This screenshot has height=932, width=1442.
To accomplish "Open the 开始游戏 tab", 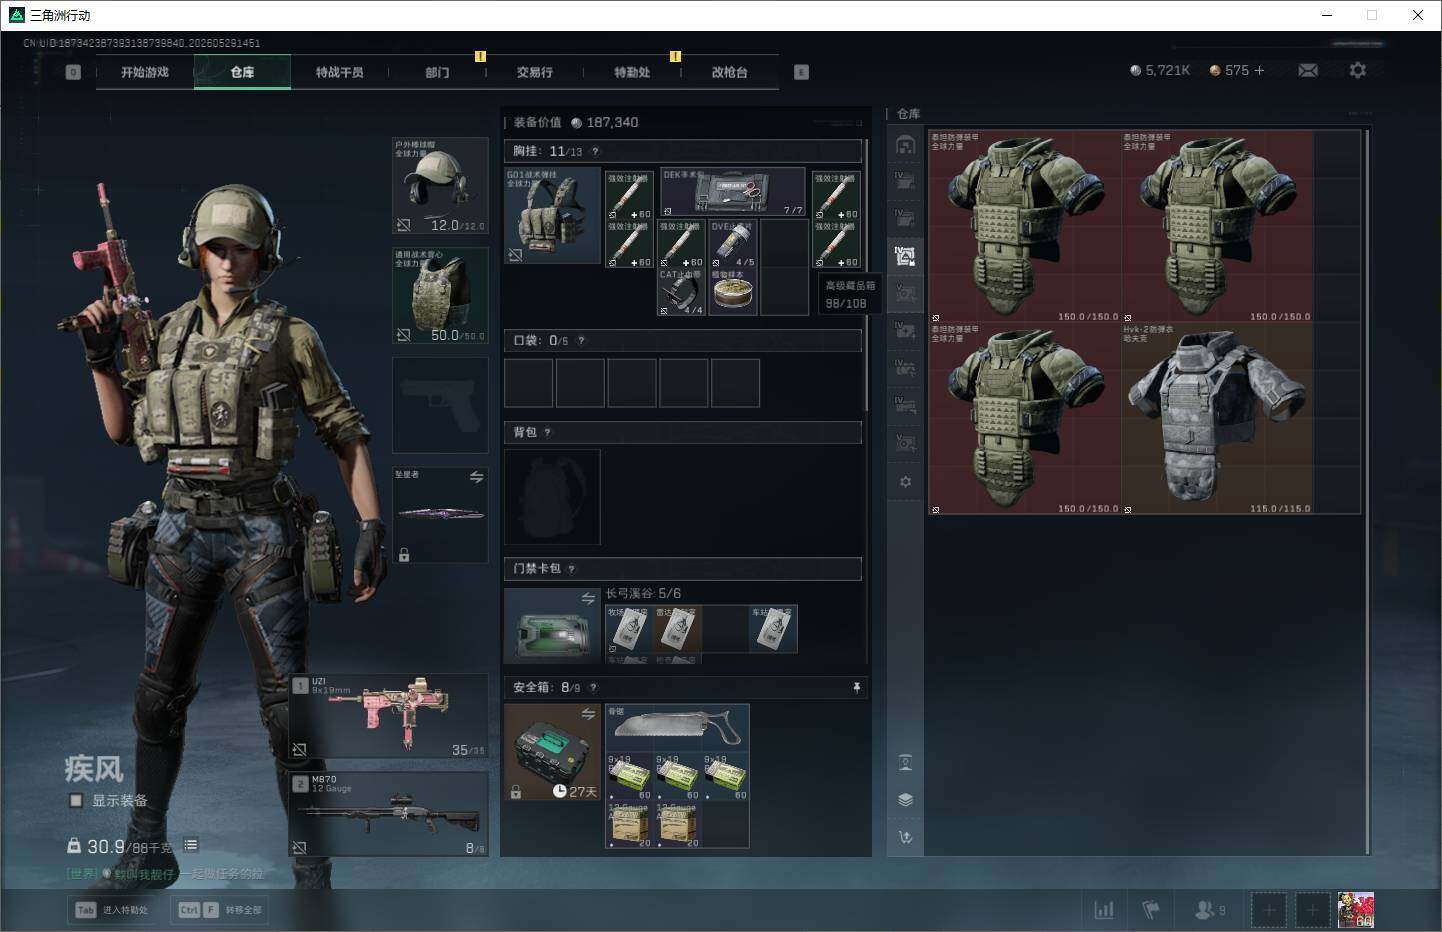I will point(145,72).
